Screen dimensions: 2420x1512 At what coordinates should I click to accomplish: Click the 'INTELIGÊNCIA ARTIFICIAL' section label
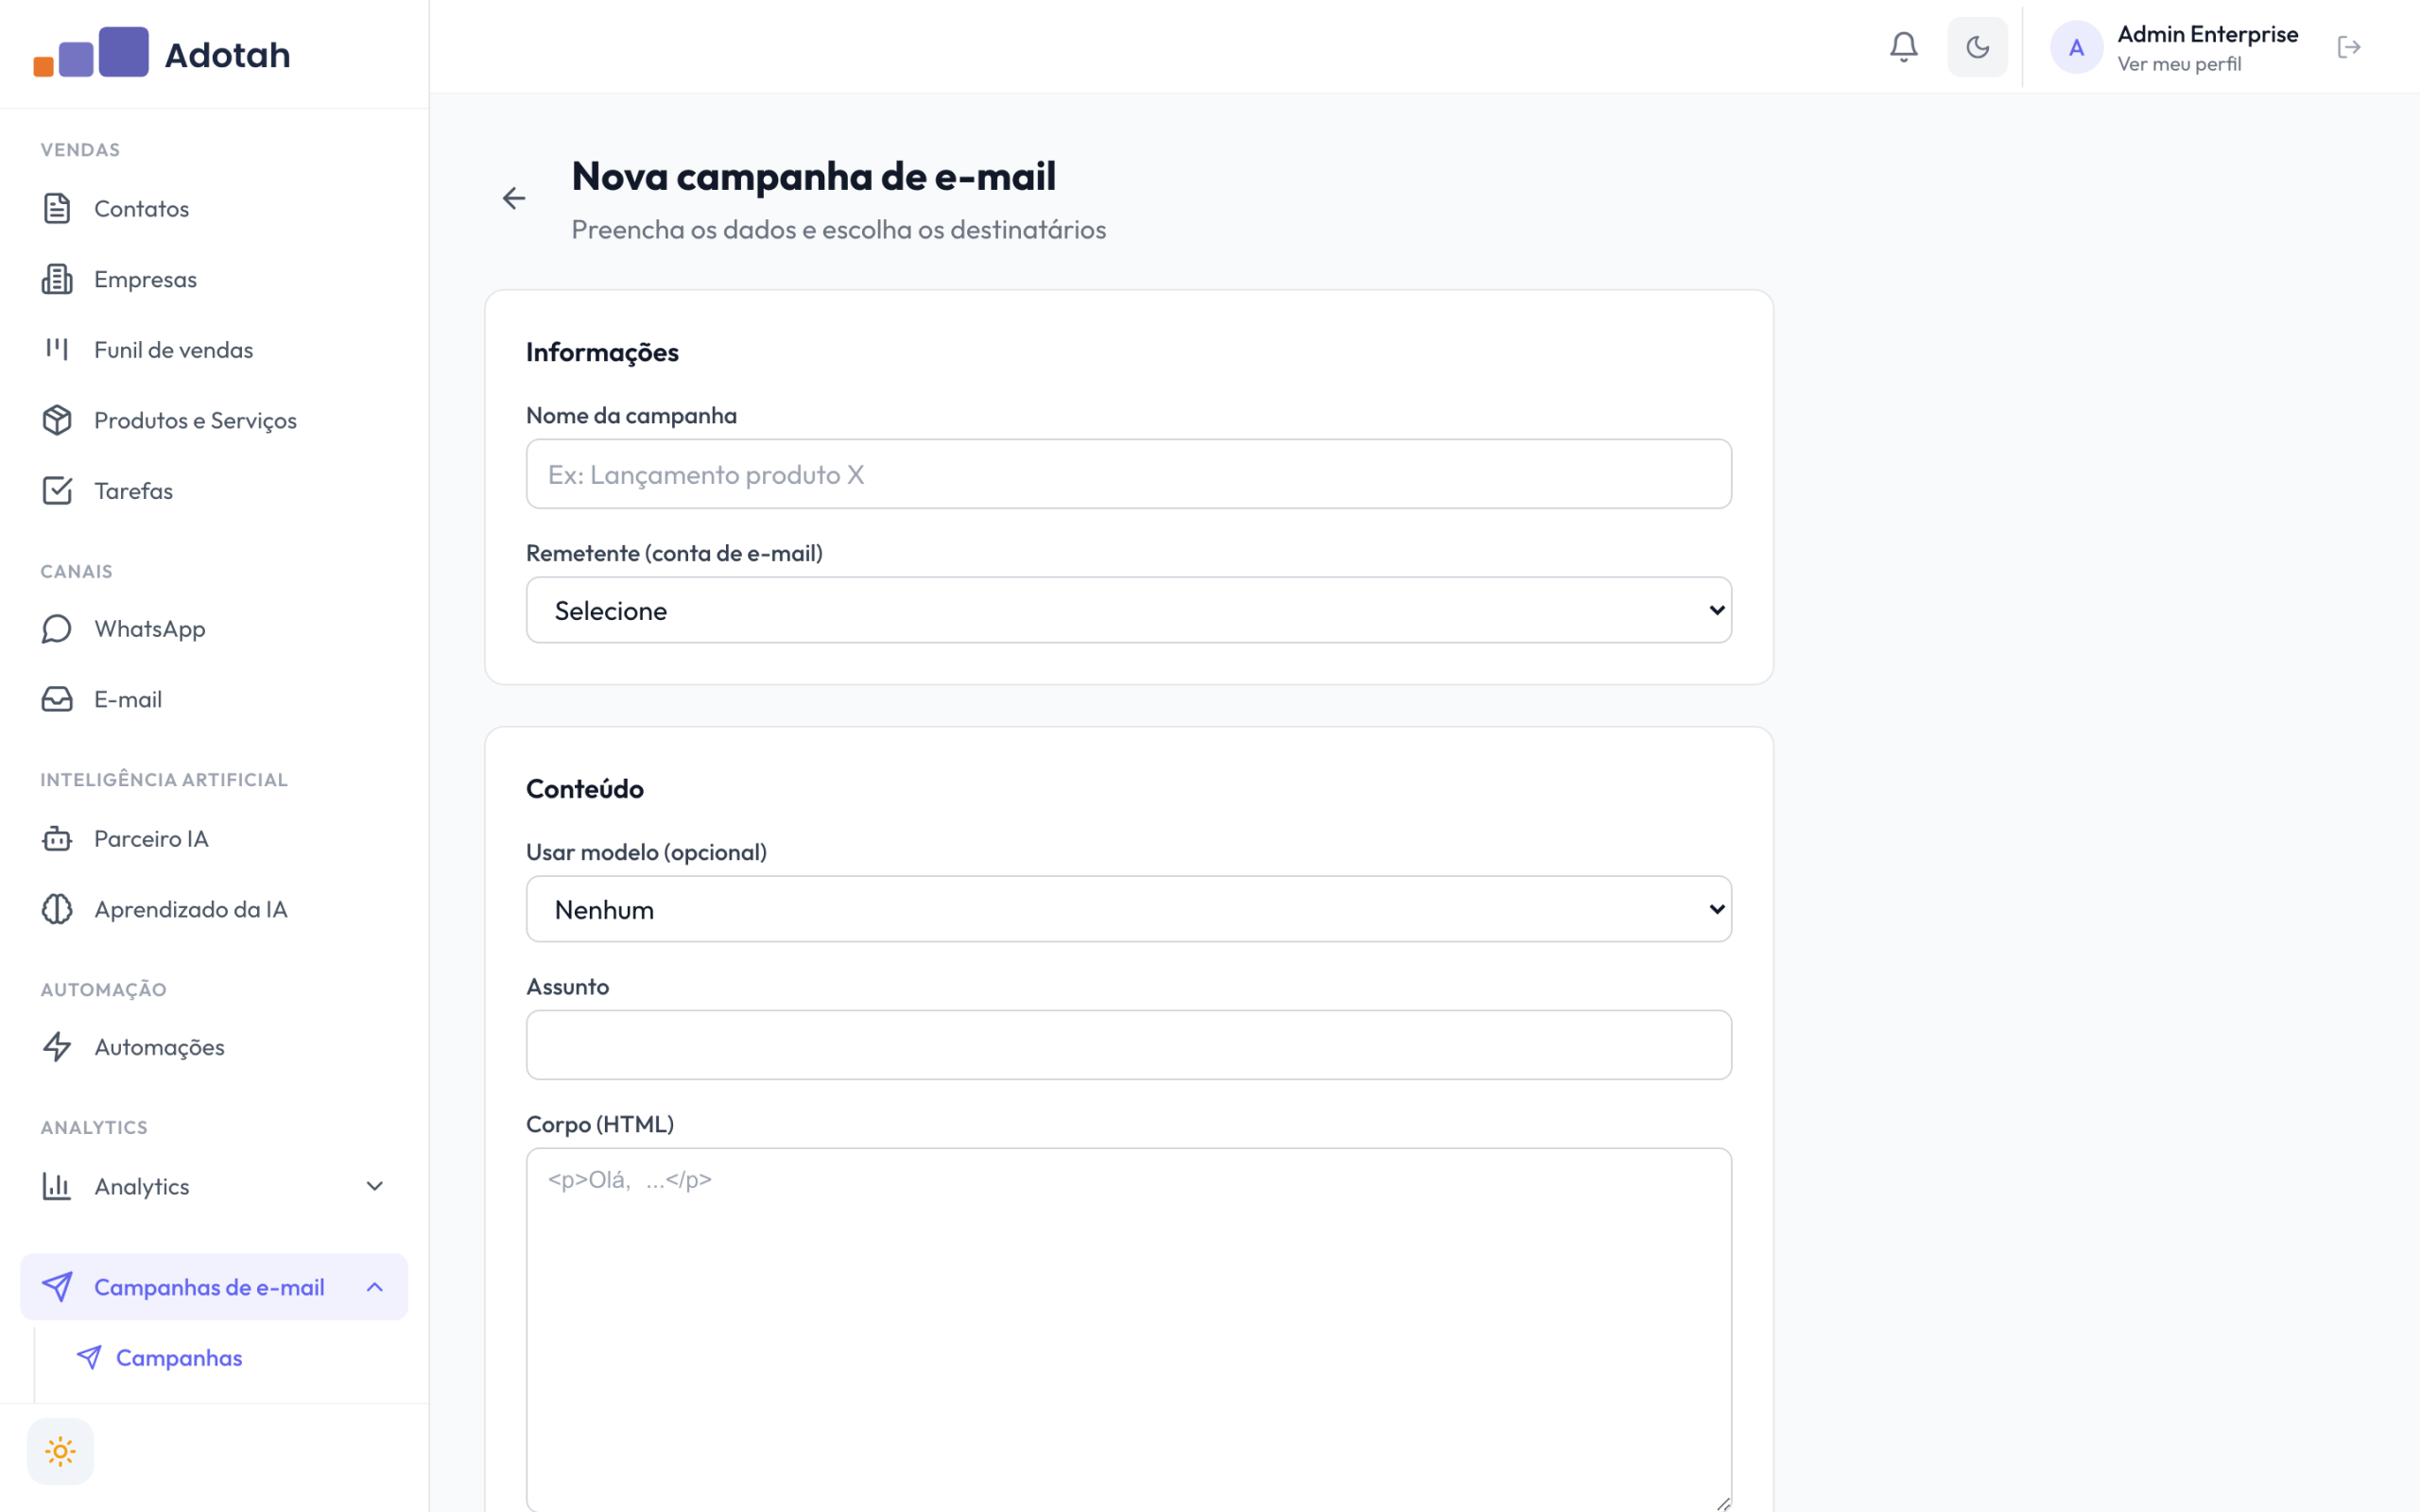[164, 780]
